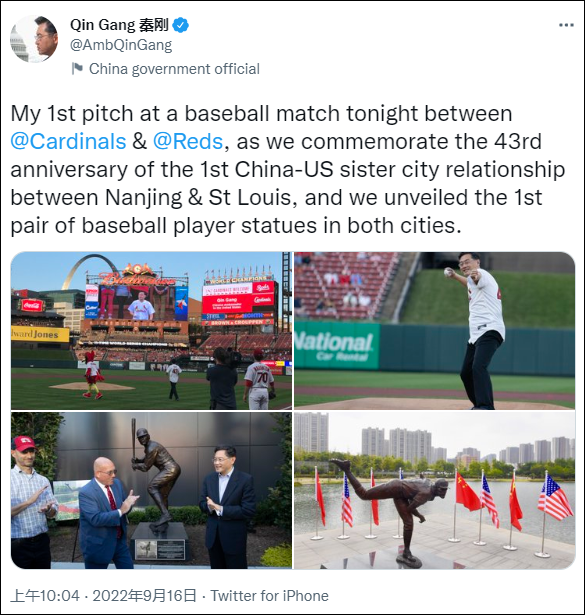Open the three-dot more options menu
Image resolution: width=585 pixels, height=615 pixels.
pos(566,25)
